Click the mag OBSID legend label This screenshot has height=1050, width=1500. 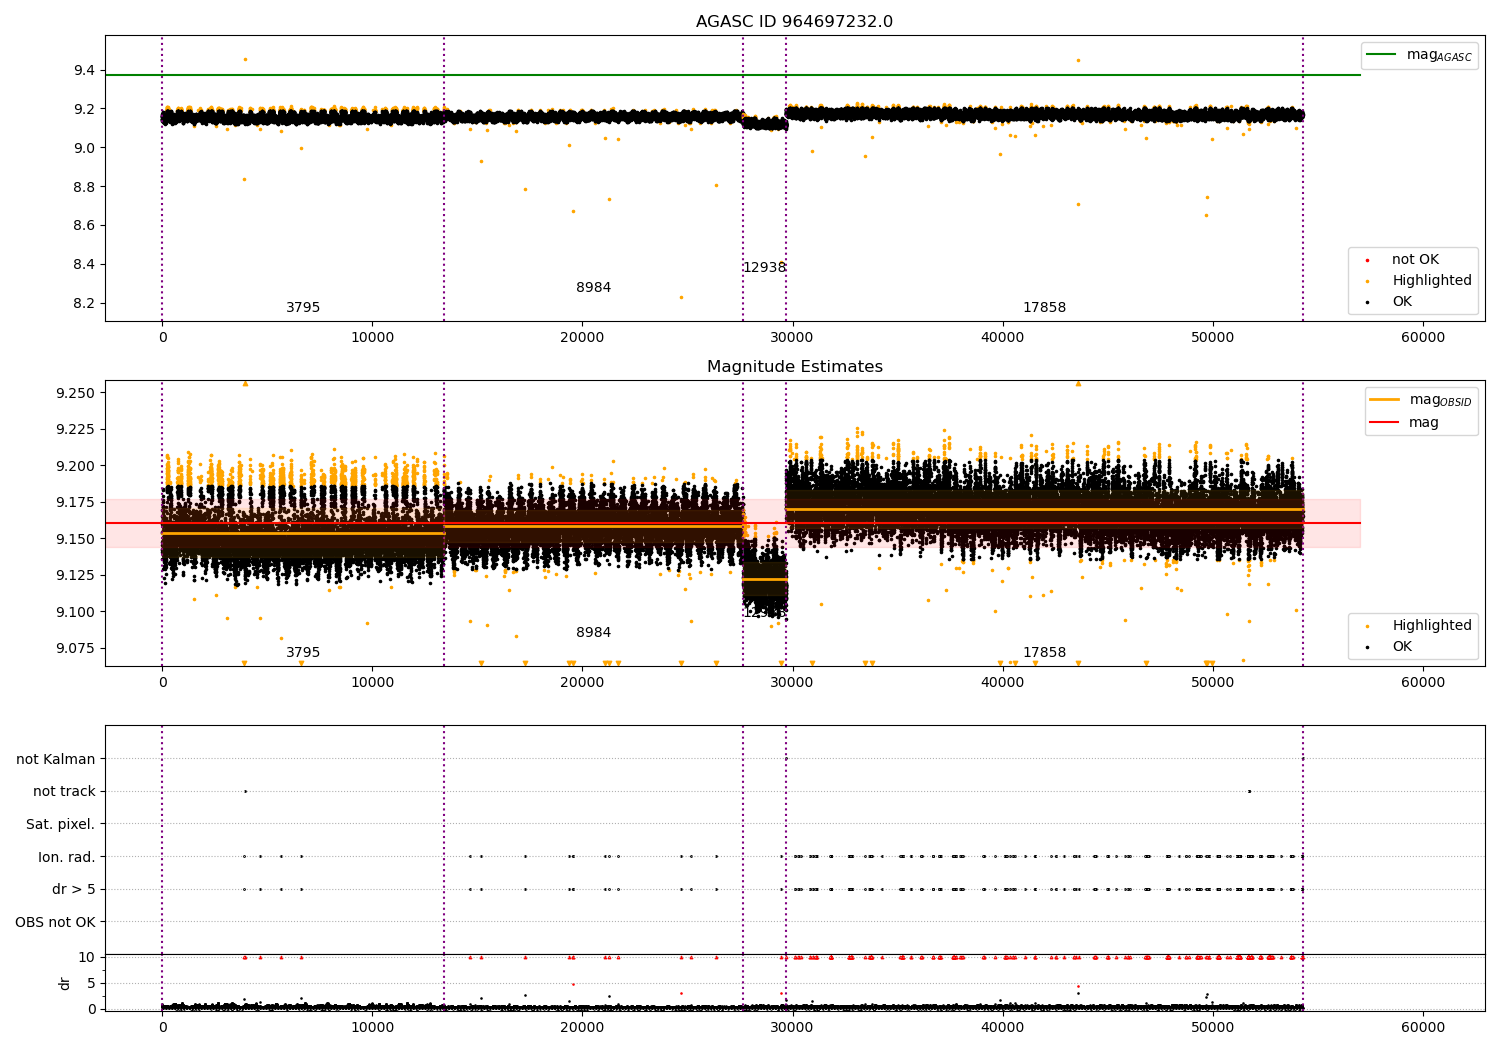coord(1440,400)
